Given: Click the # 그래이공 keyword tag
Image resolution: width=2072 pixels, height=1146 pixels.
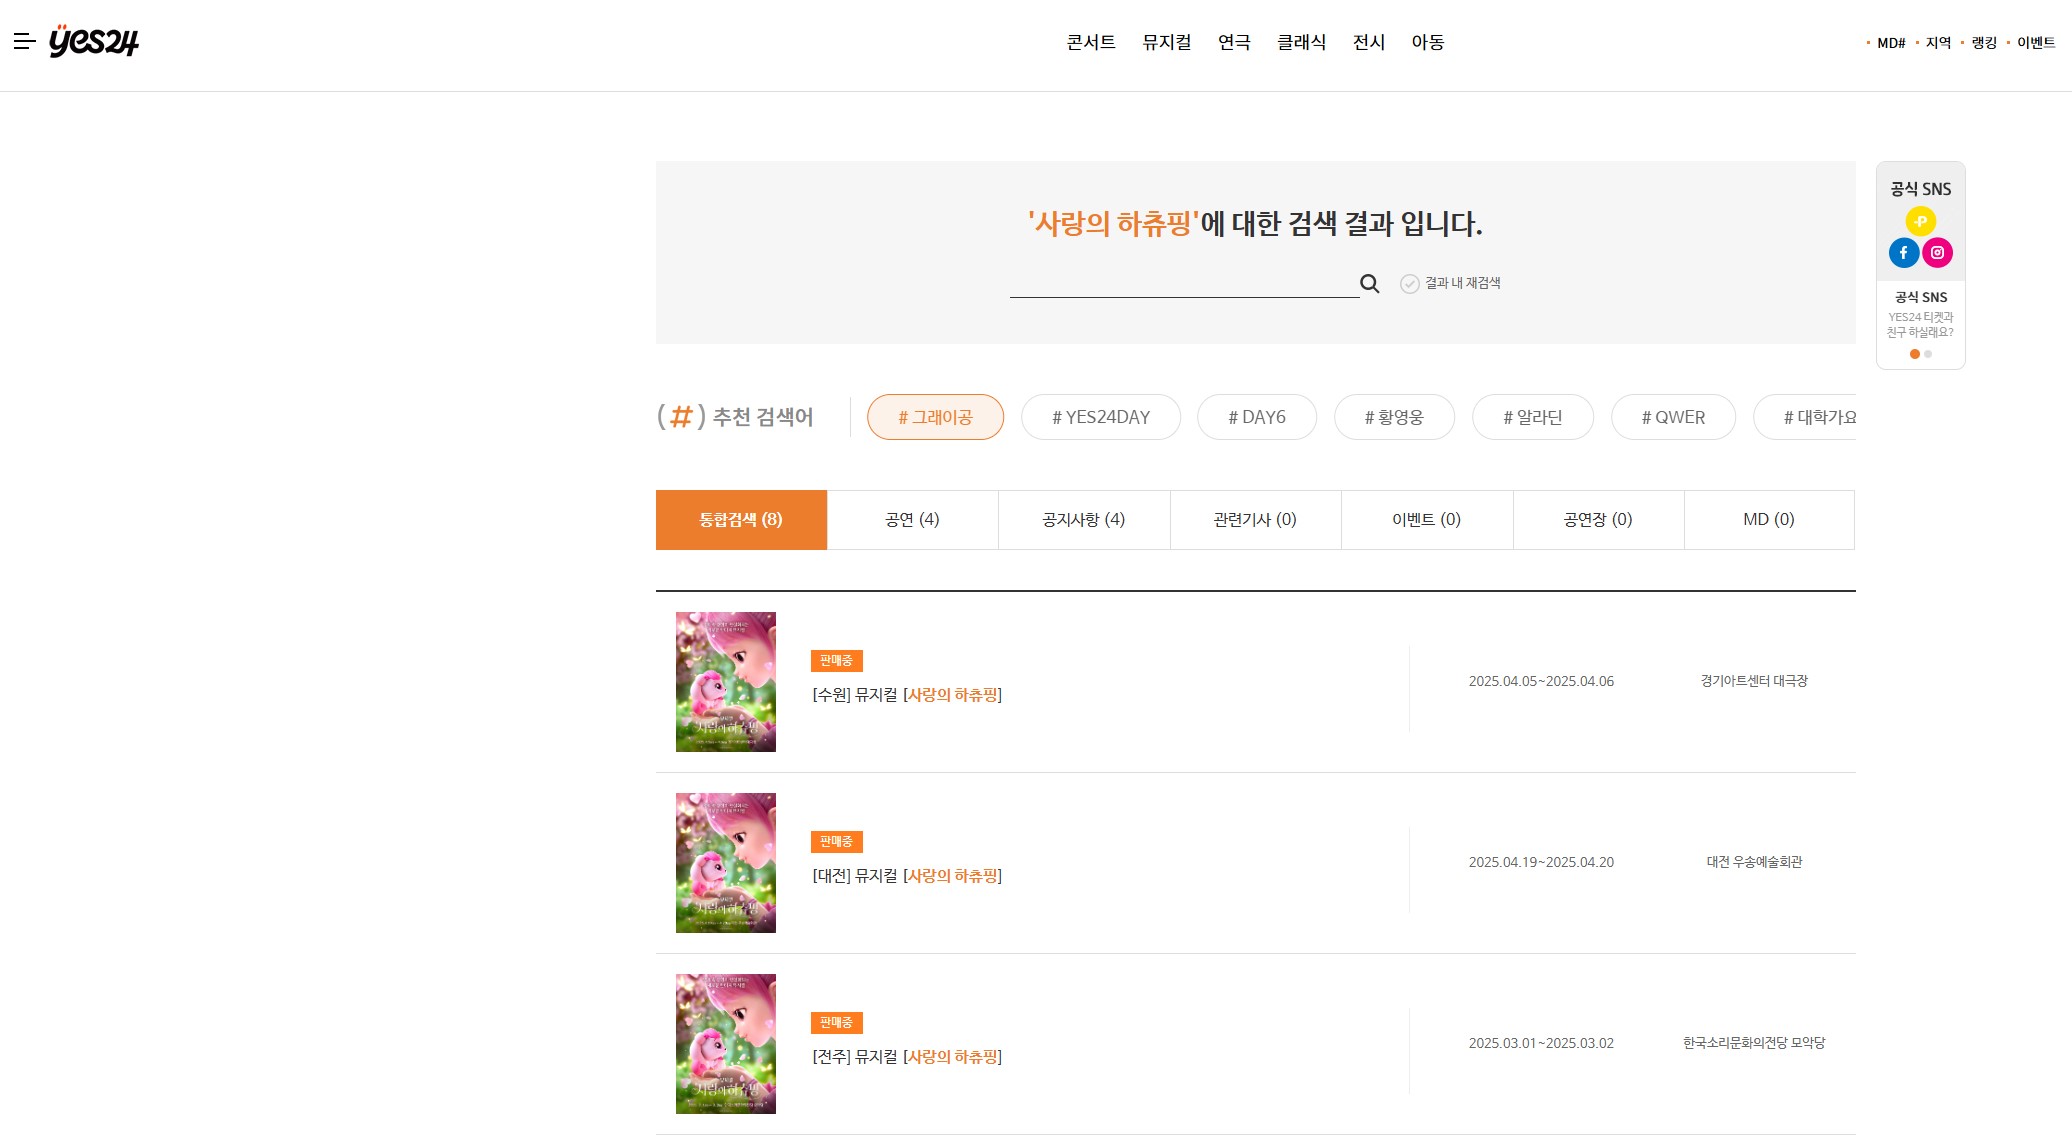Looking at the screenshot, I should (x=935, y=417).
